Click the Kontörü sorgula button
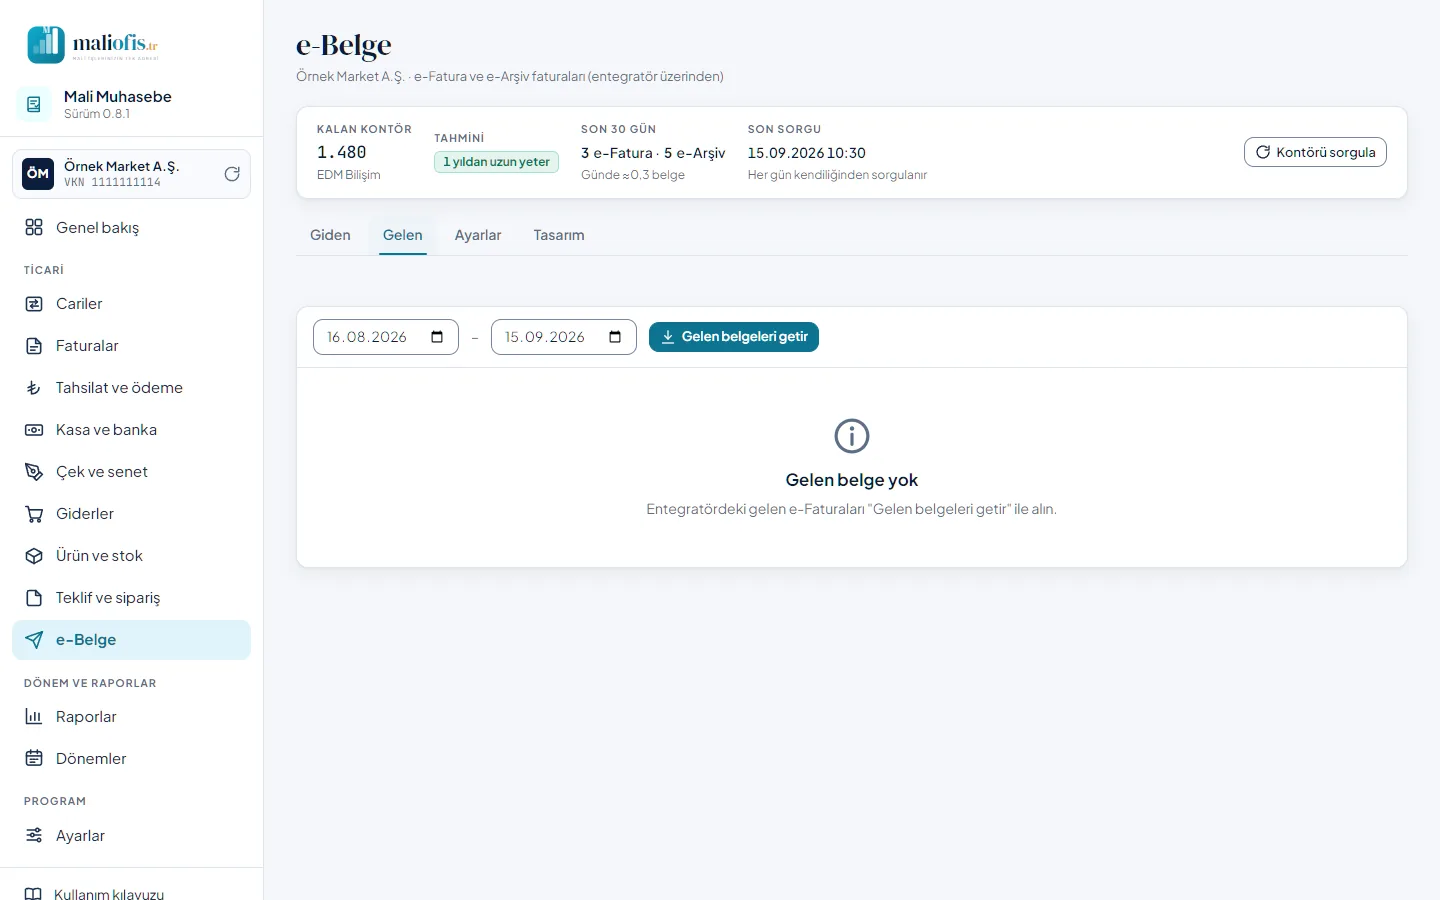This screenshot has height=900, width=1440. pos(1315,152)
